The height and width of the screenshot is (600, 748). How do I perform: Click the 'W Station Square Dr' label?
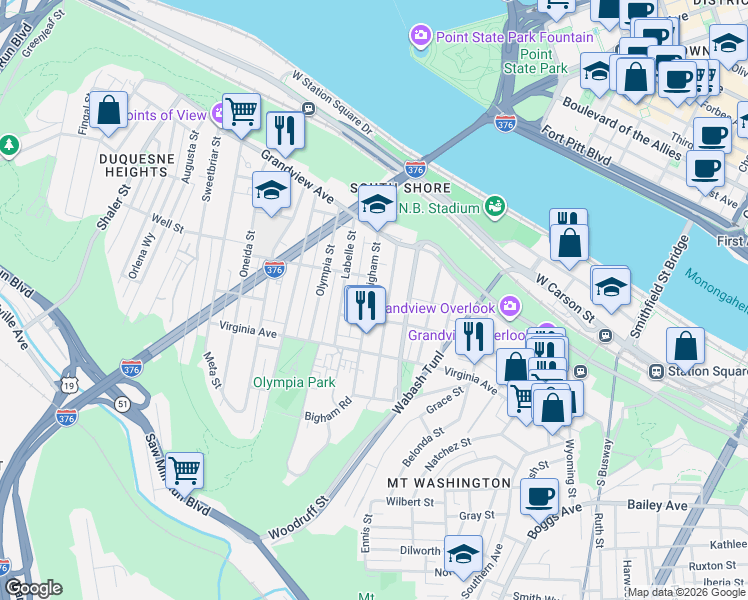coord(332,103)
